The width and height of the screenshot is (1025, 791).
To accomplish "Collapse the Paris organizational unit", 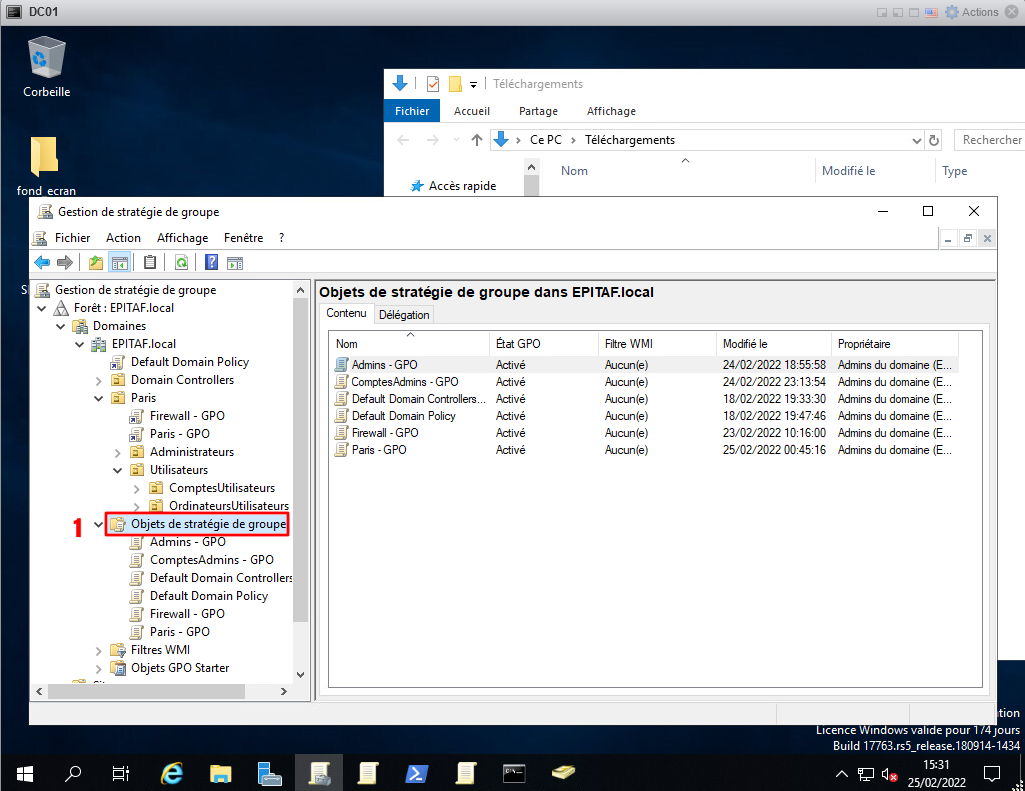I will [x=99, y=398].
